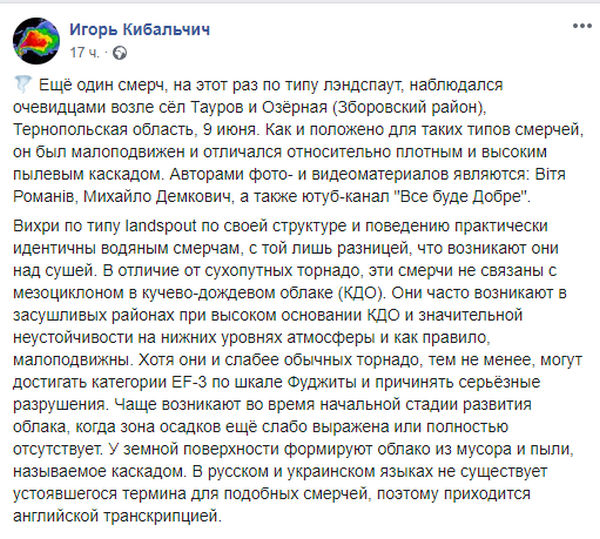Open the post's 17 ч. timestamp

click(84, 49)
